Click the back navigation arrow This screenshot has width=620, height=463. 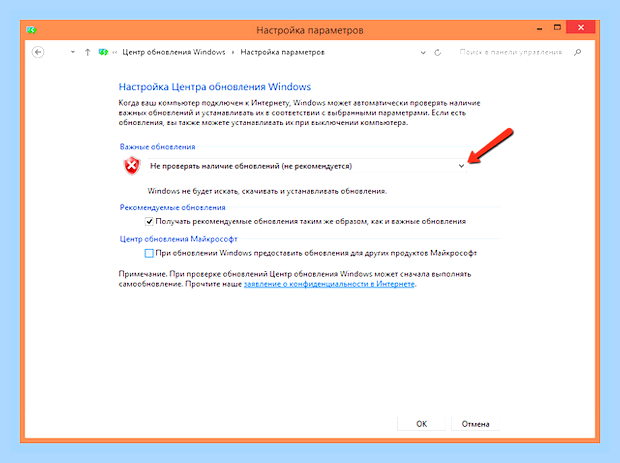click(x=38, y=52)
